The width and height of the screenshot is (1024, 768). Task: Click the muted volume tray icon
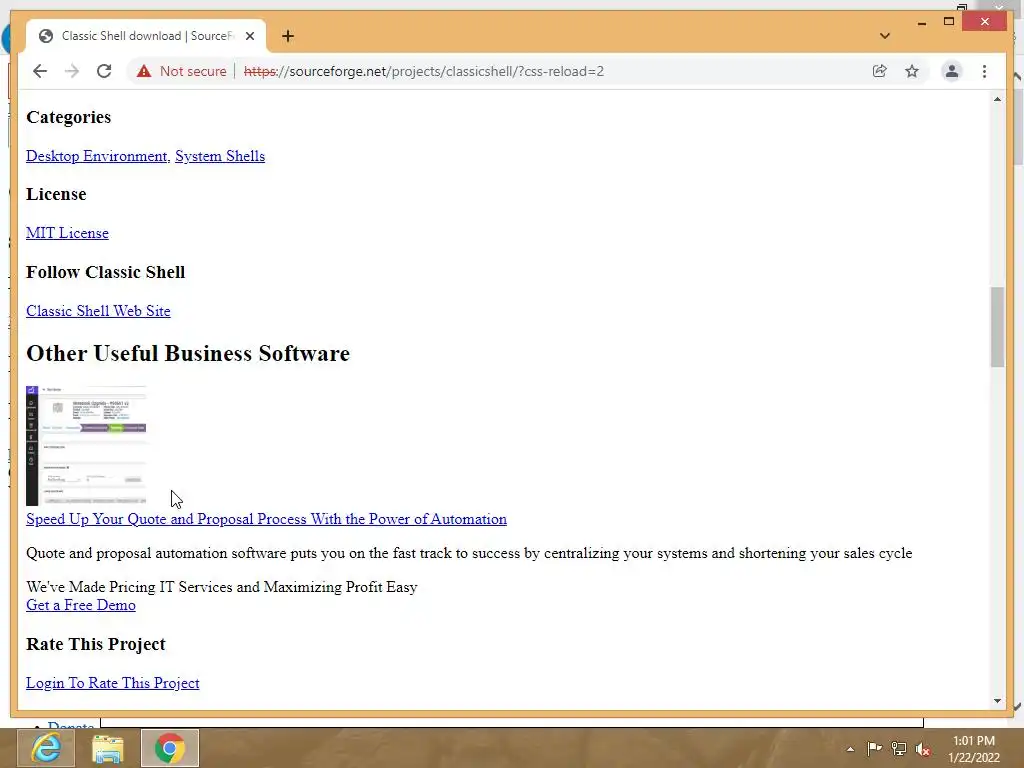coord(923,749)
